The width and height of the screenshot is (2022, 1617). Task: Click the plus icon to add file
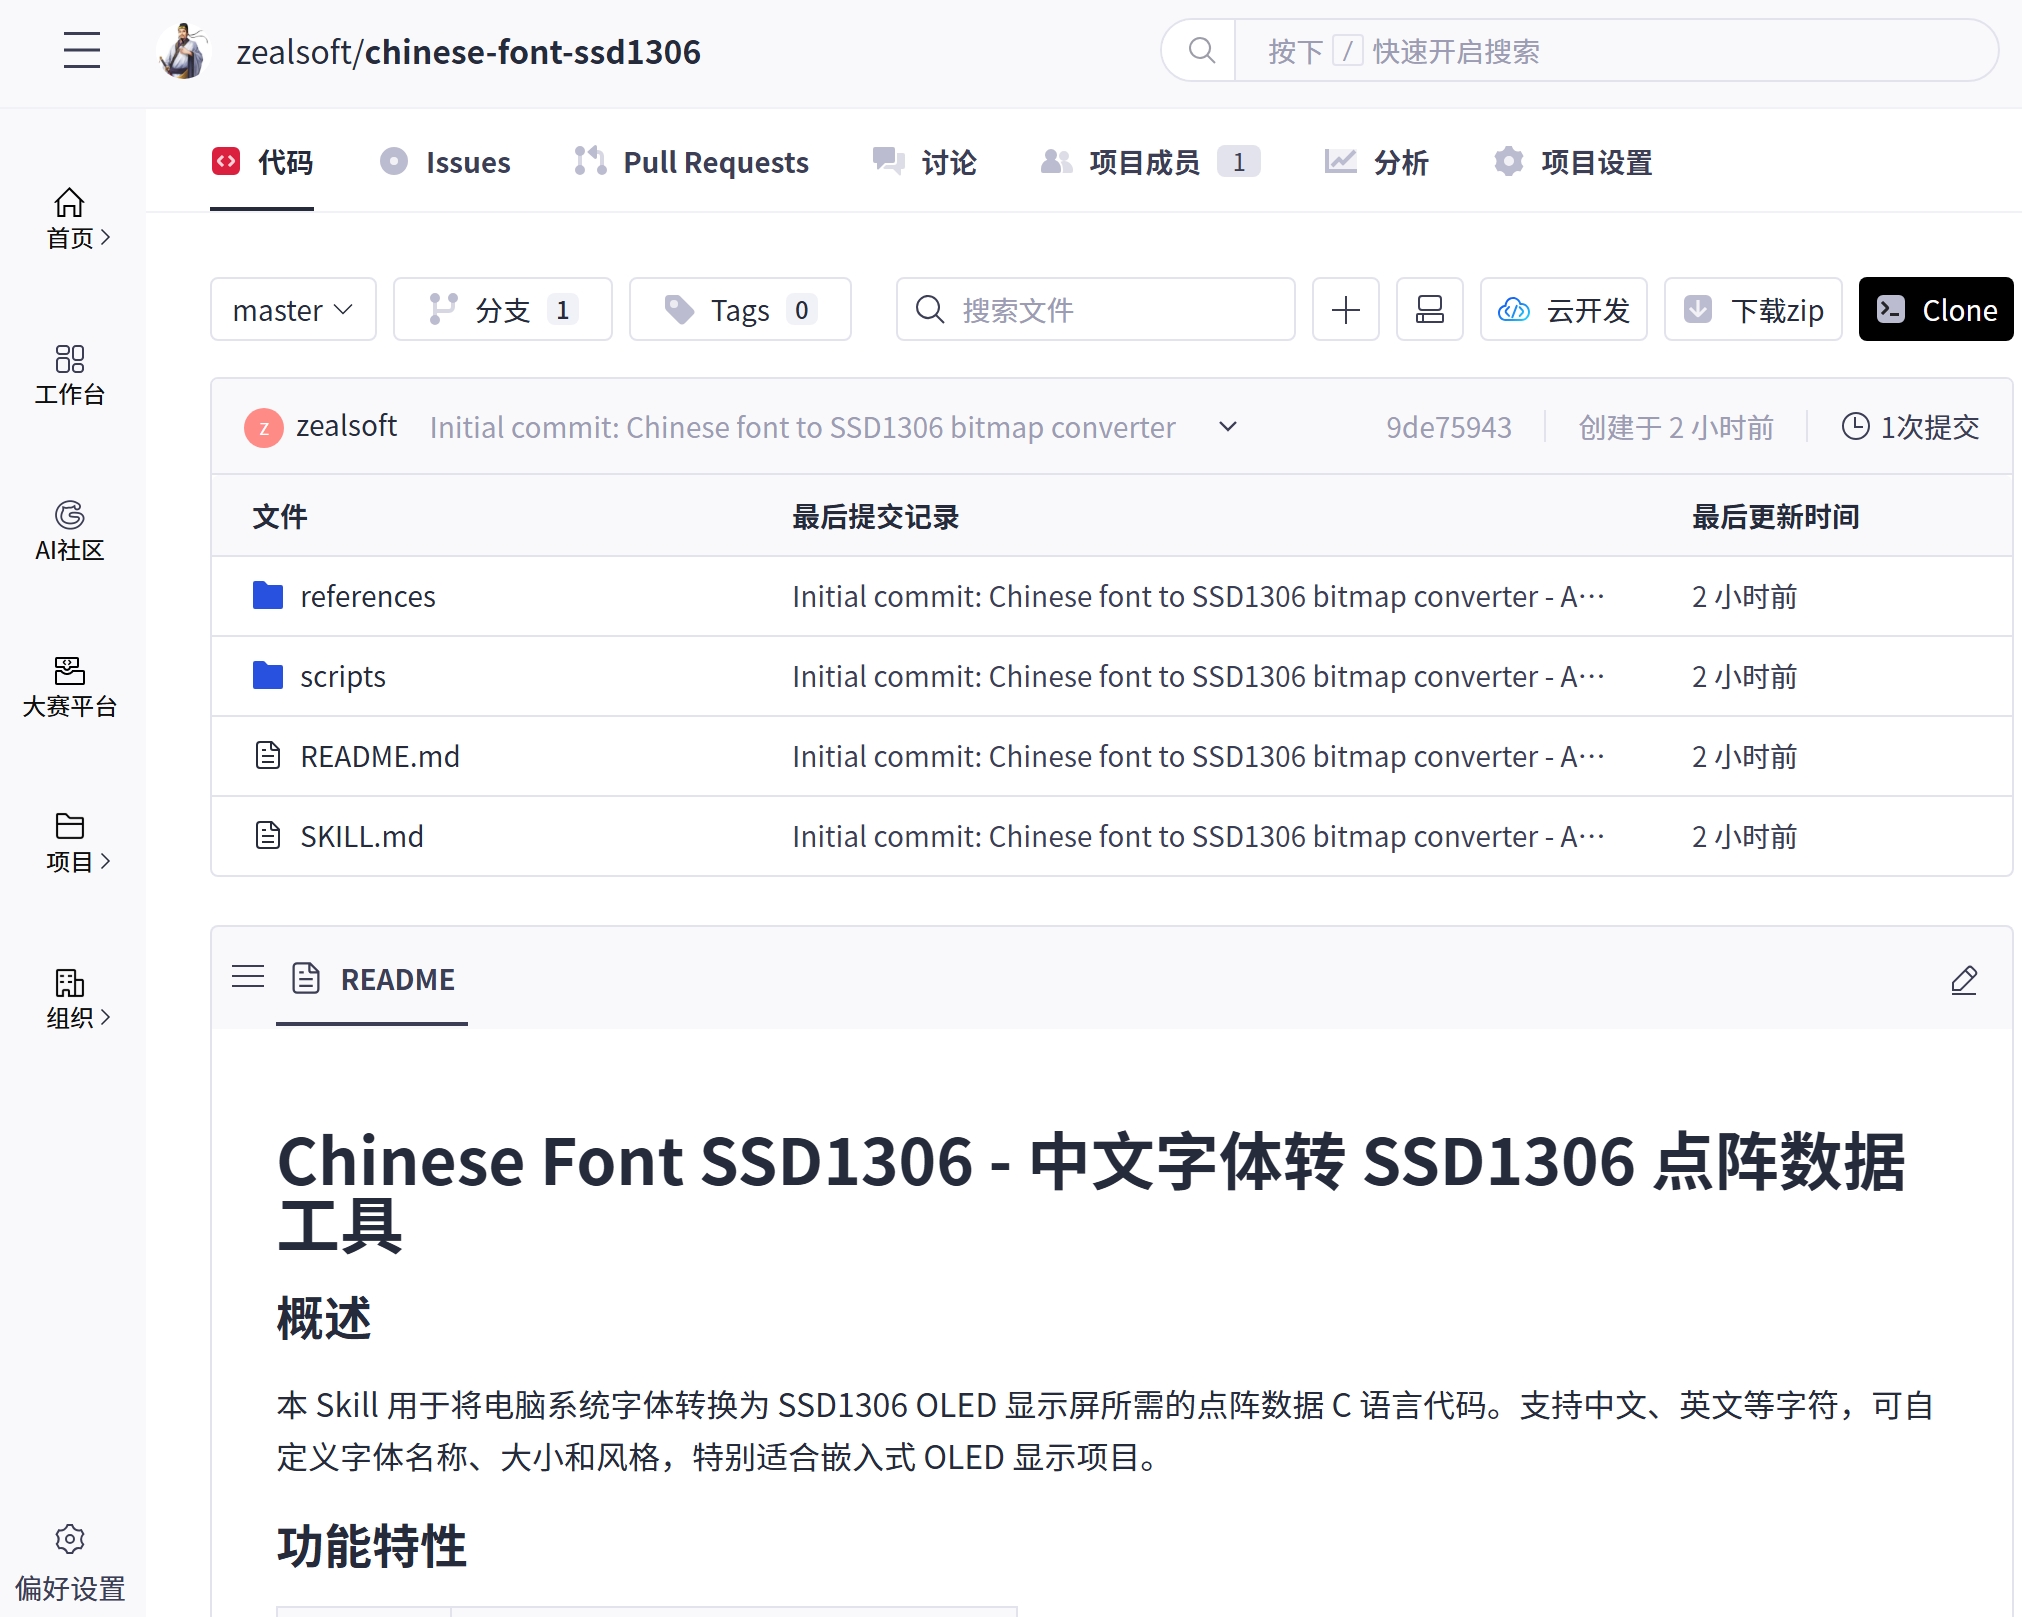1345,310
